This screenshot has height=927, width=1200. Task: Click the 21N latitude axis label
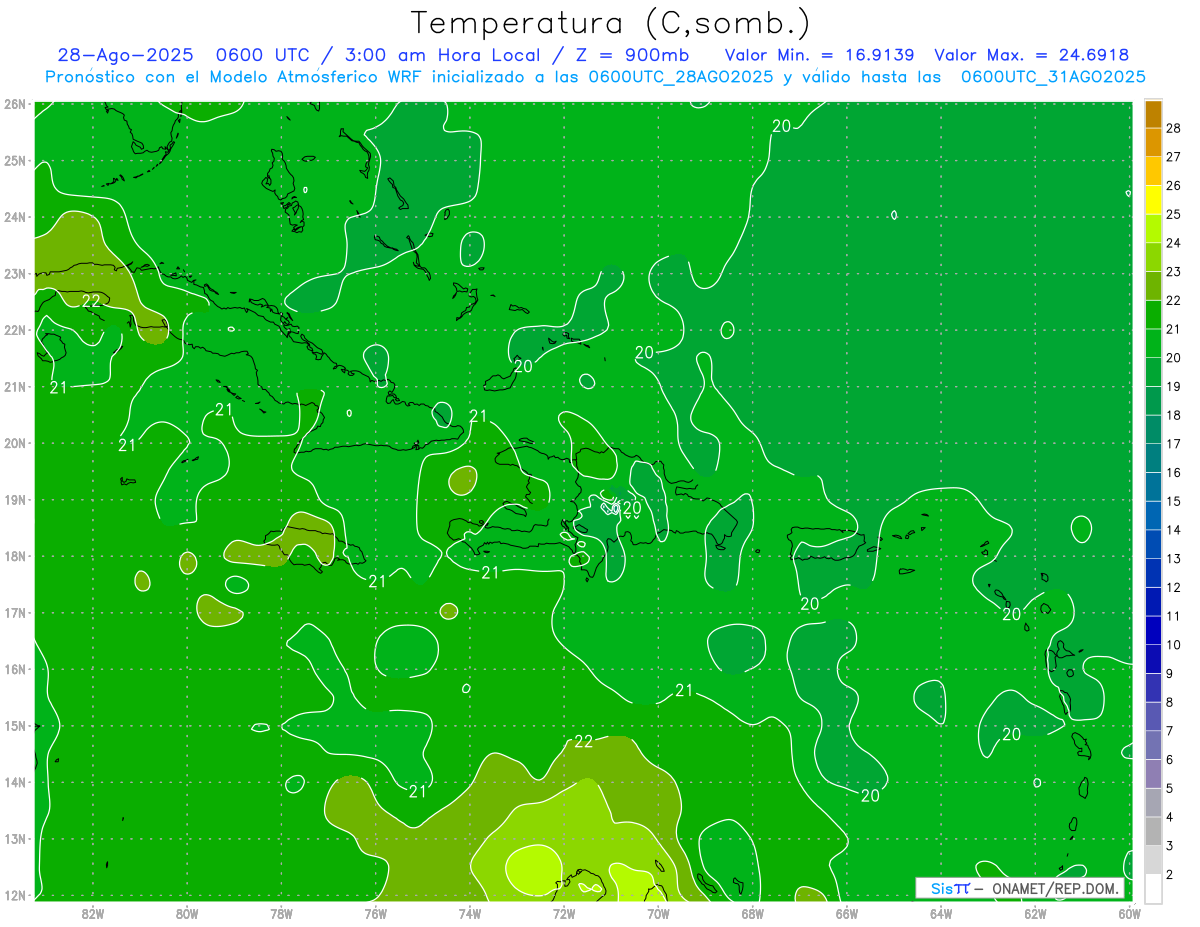pyautogui.click(x=15, y=387)
